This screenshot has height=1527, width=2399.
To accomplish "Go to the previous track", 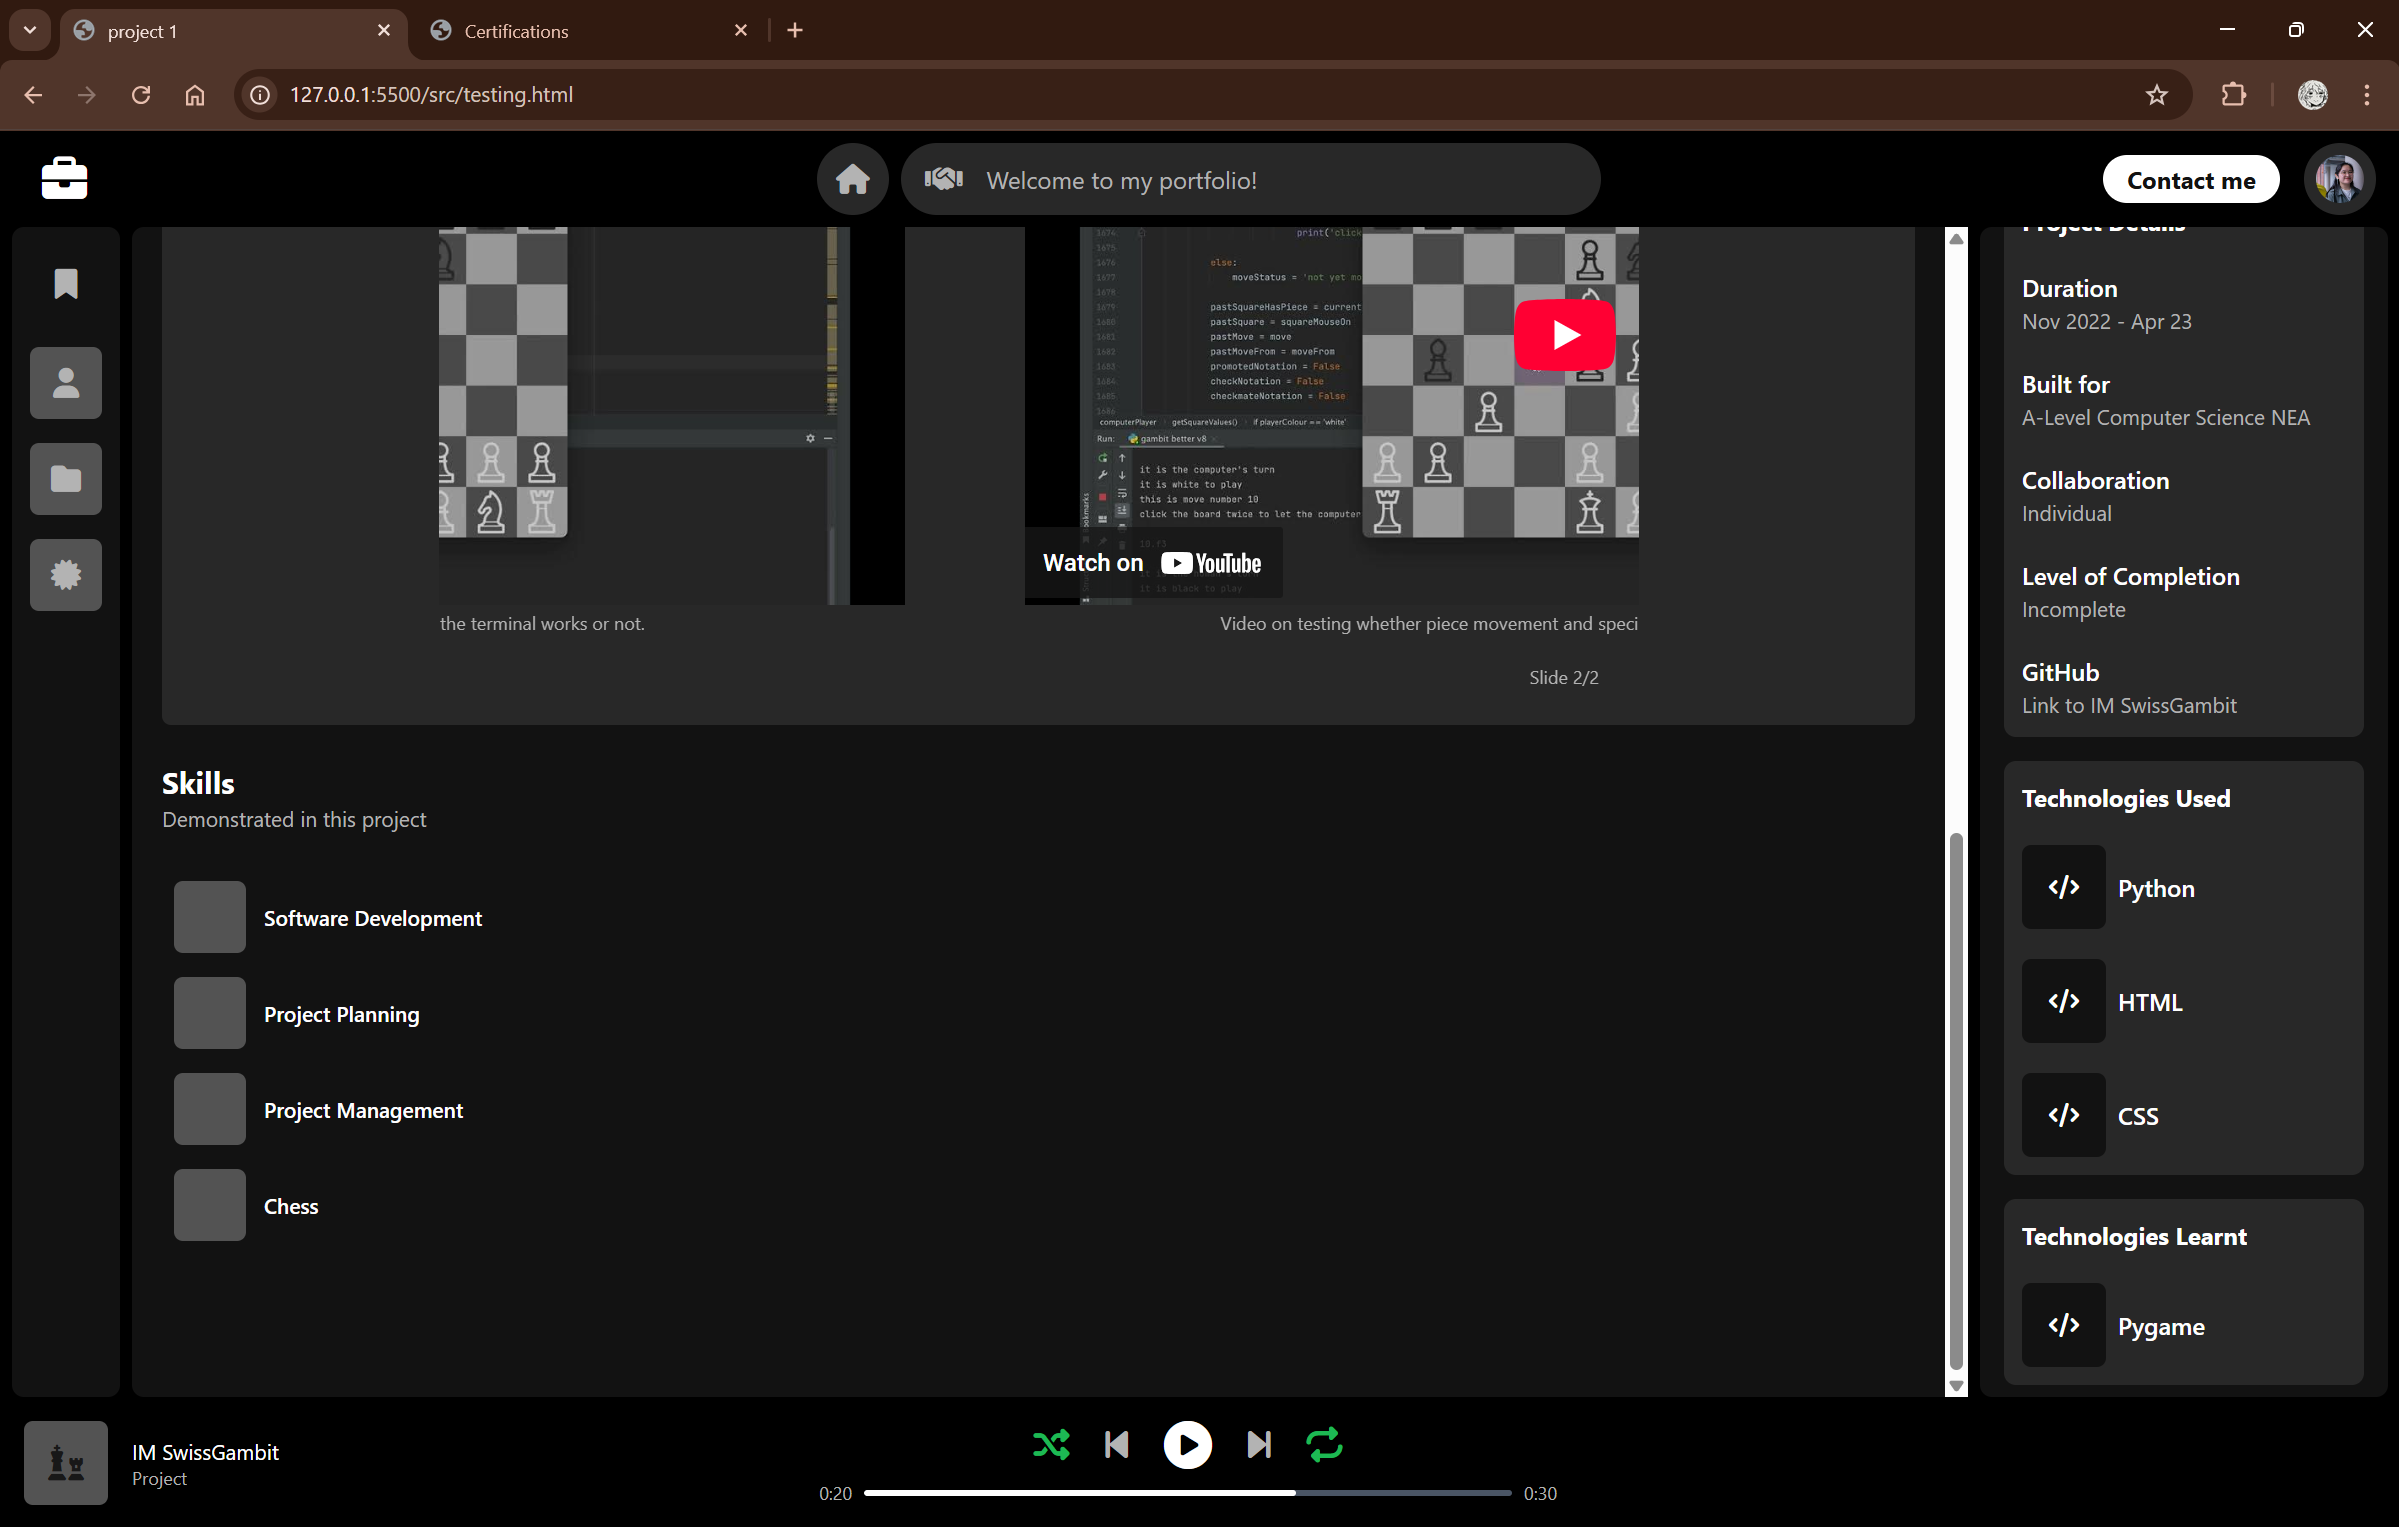I will tap(1117, 1445).
